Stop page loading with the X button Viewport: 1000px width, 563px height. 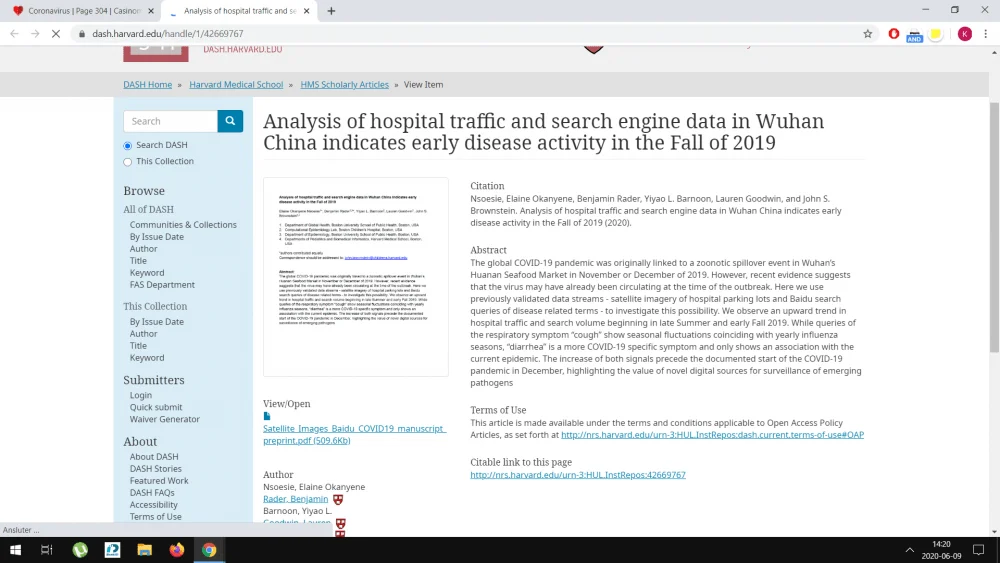click(x=56, y=34)
